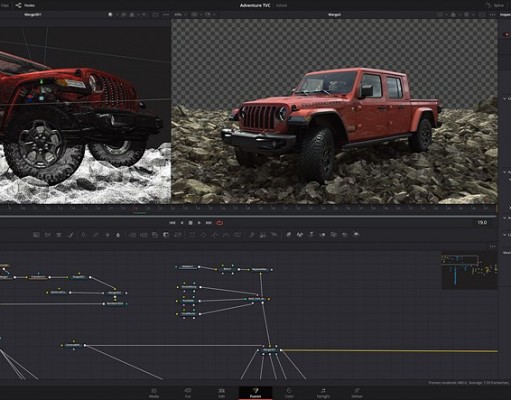Add a Color Corrector node
Image resolution: width=511 pixels, height=400 pixels.
point(84,235)
